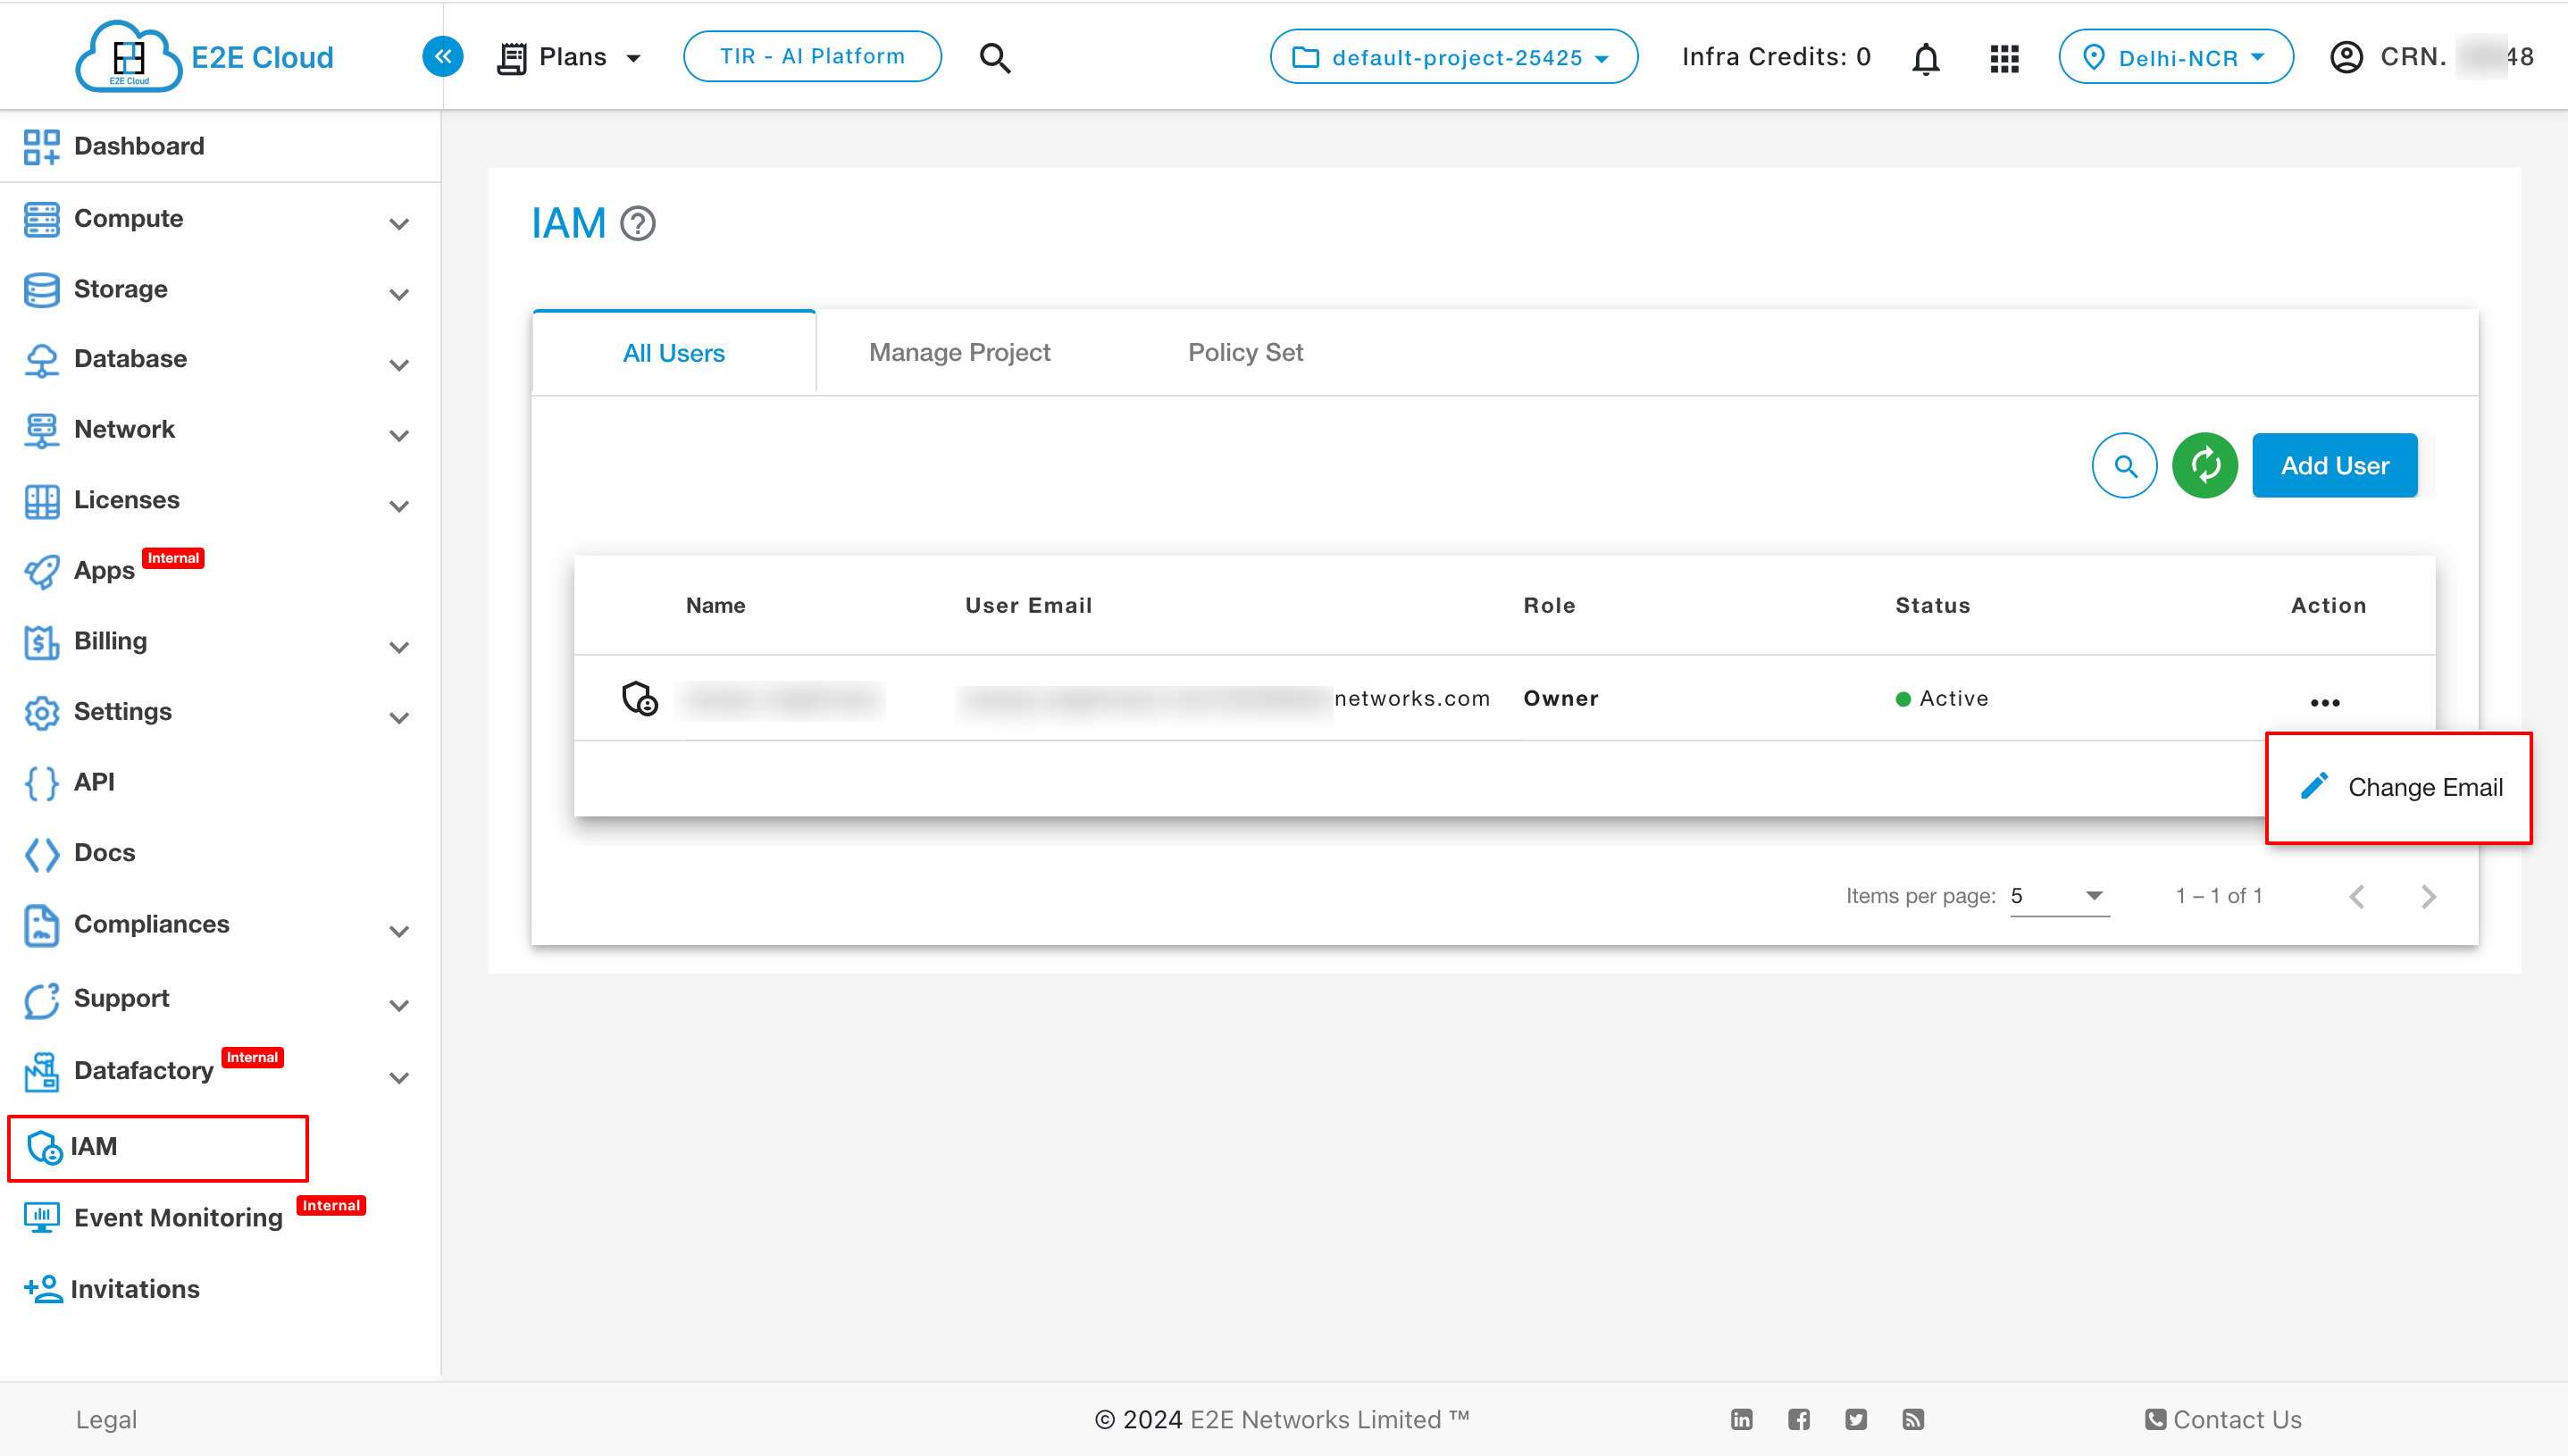Expand the Billing section chevron
The image size is (2568, 1456).
pos(399,647)
